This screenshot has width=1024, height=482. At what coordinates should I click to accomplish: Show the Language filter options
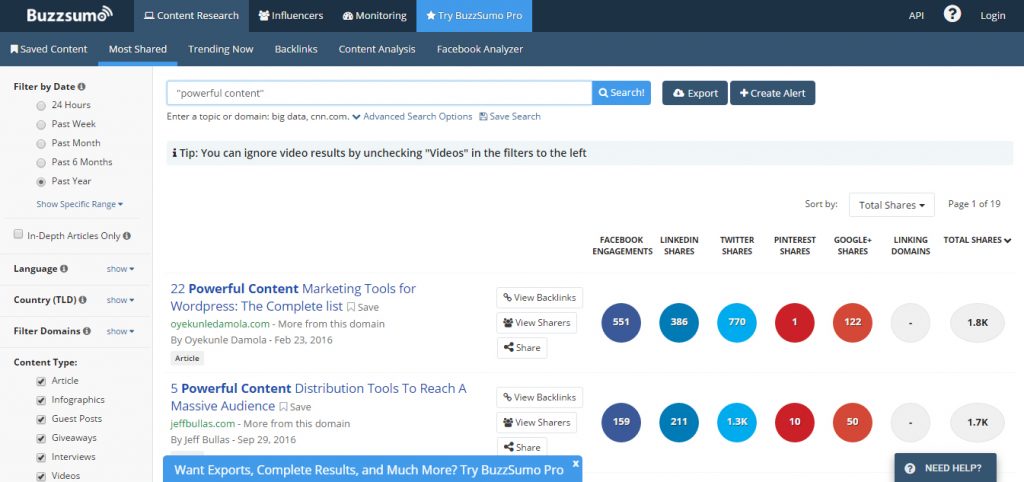[120, 268]
